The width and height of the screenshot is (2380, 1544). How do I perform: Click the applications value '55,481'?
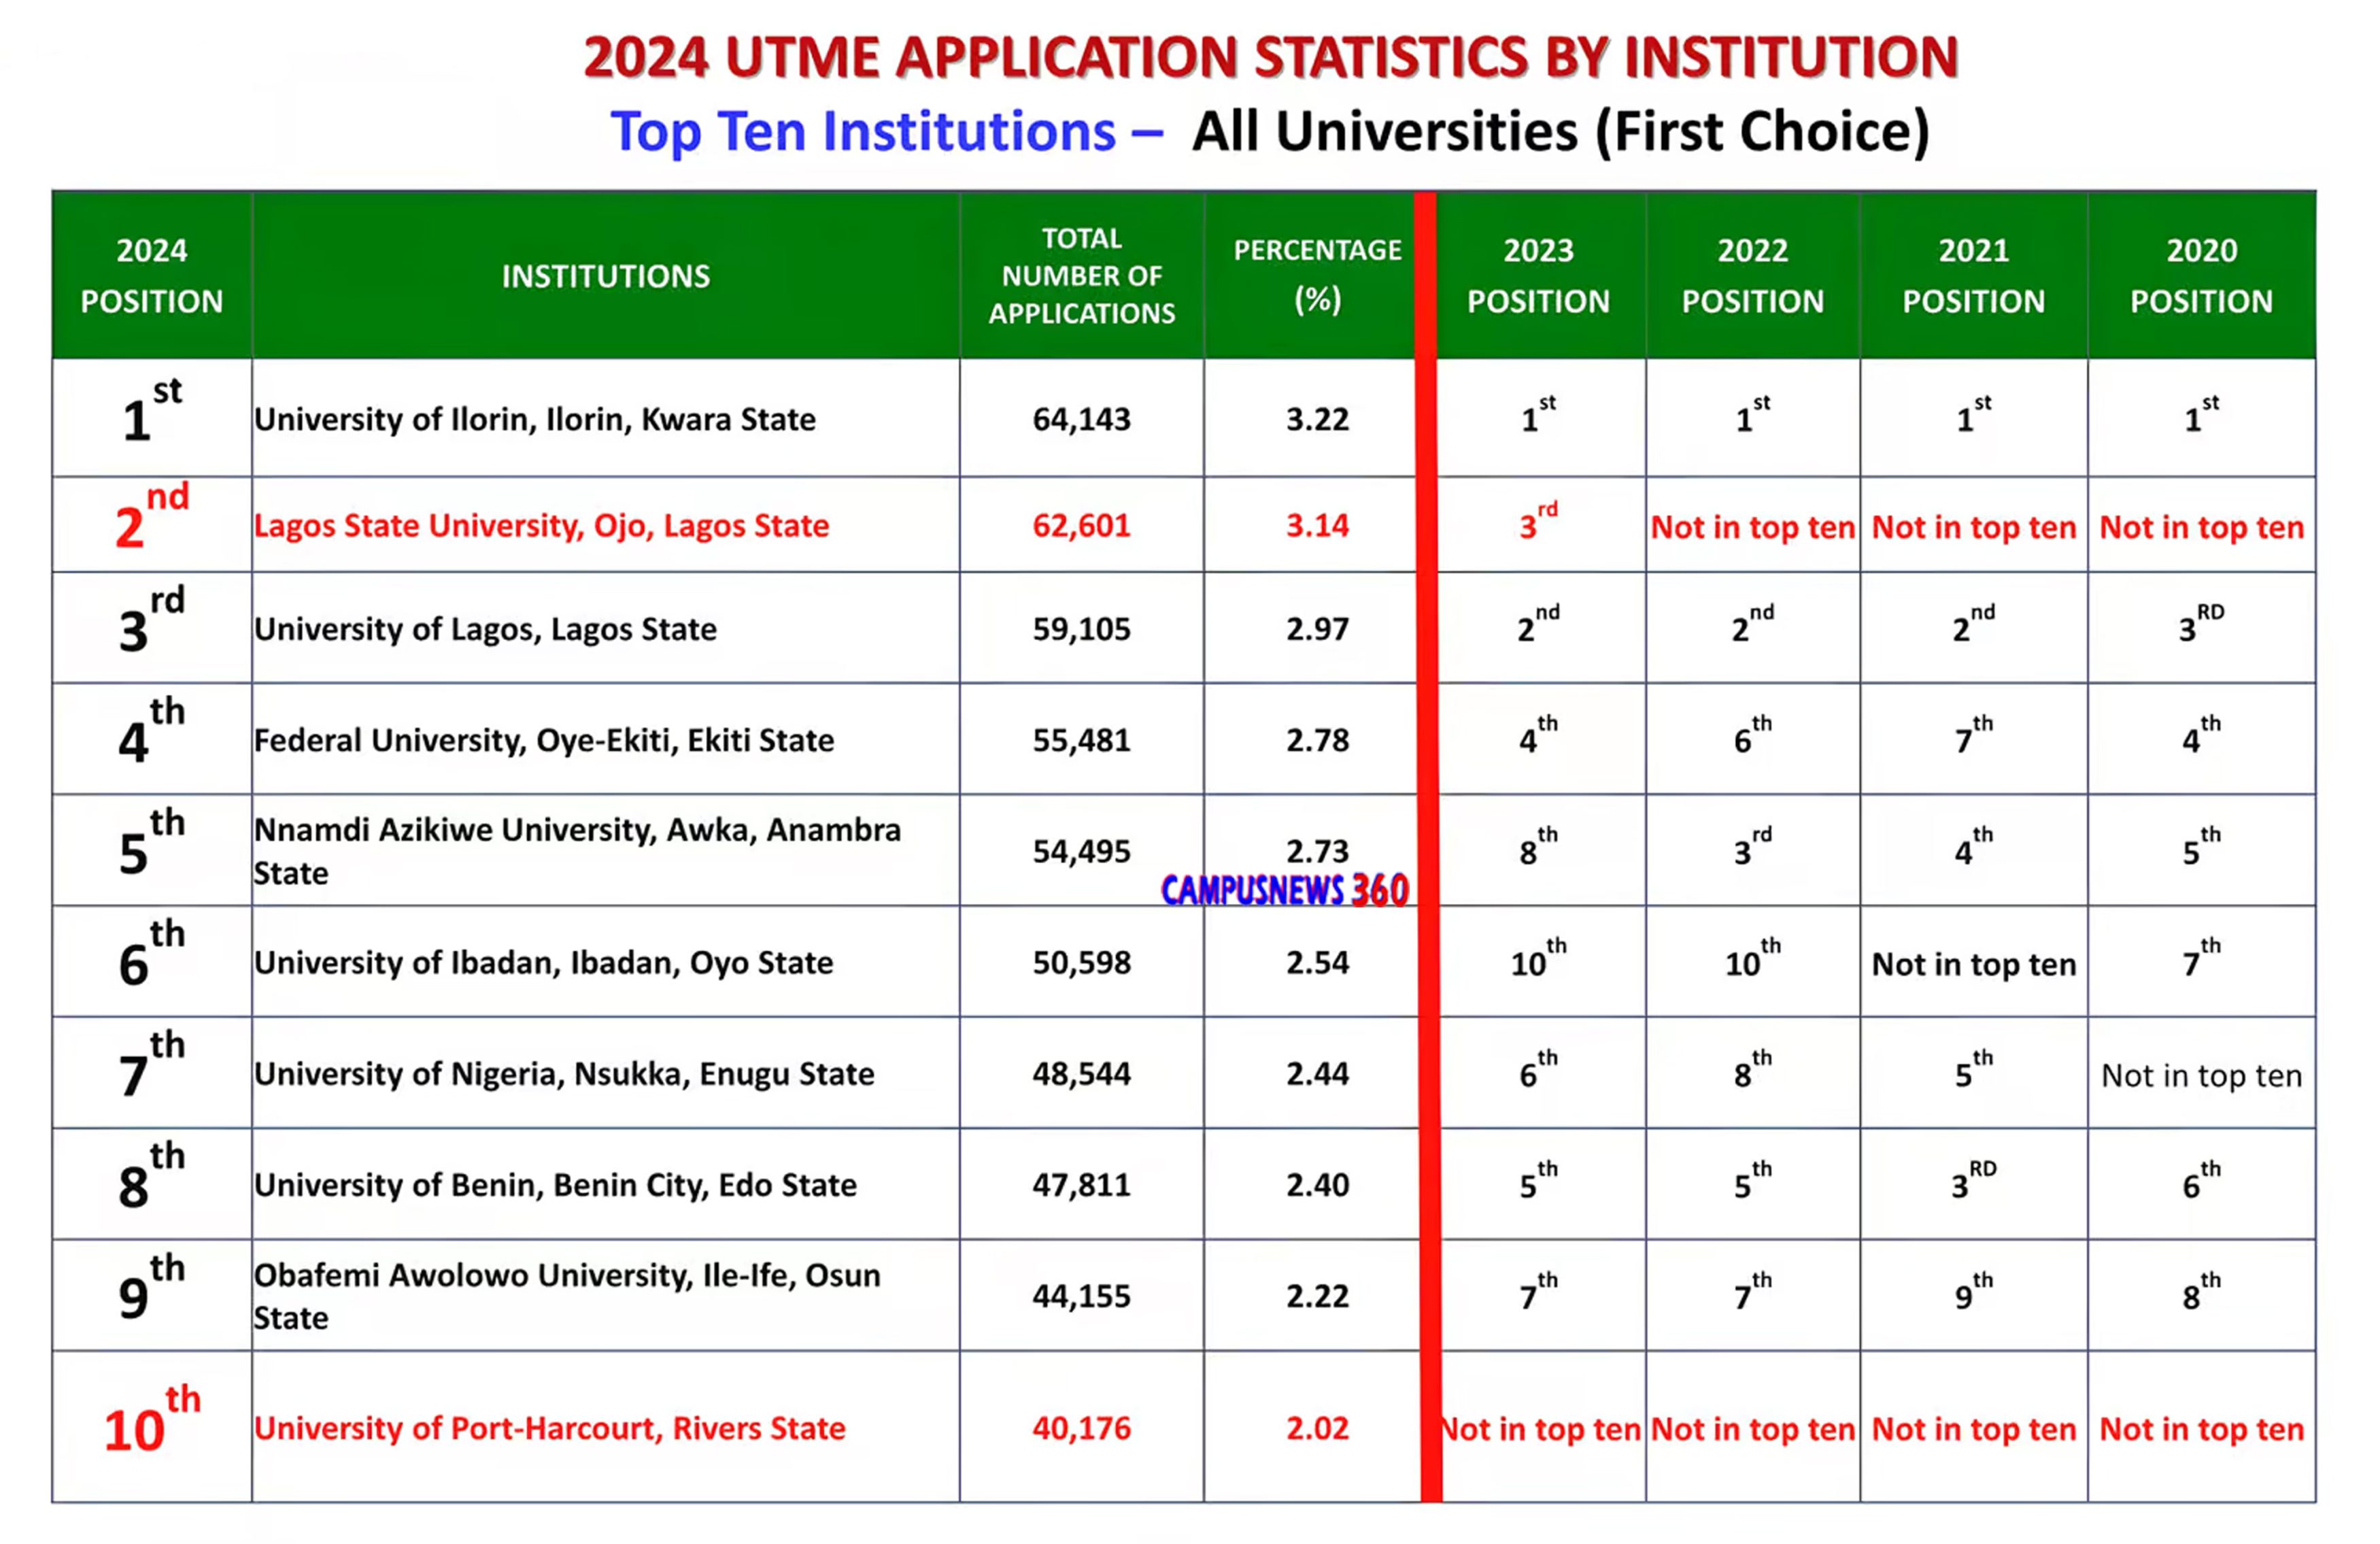pos(1082,740)
